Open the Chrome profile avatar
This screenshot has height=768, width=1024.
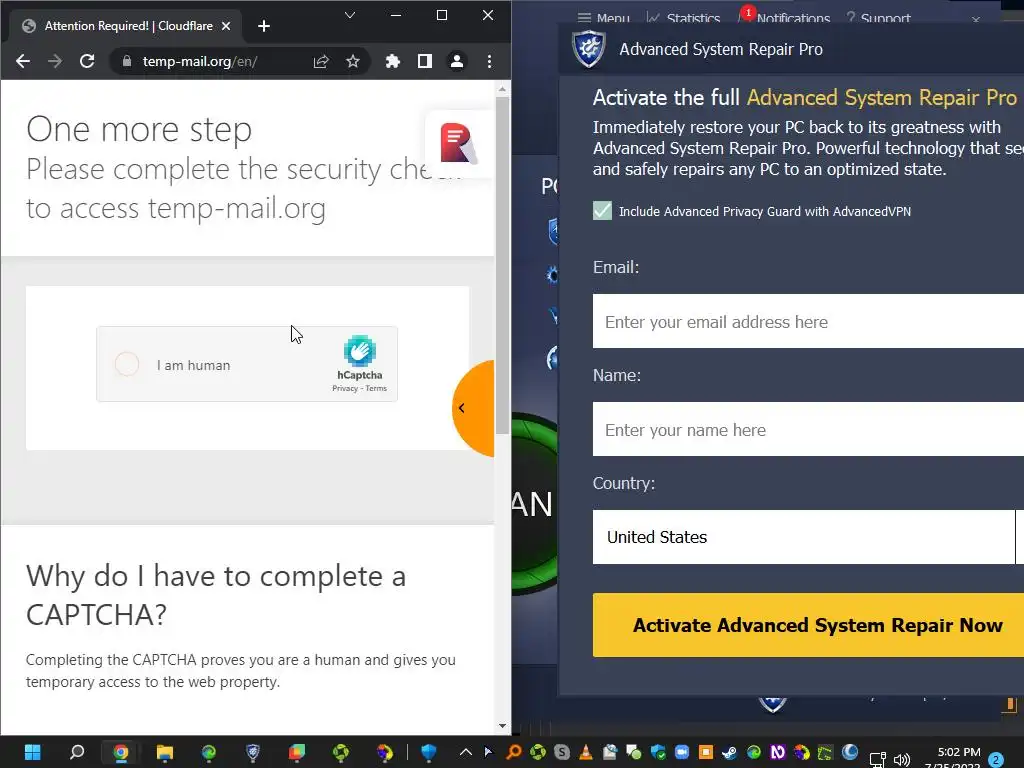click(456, 61)
